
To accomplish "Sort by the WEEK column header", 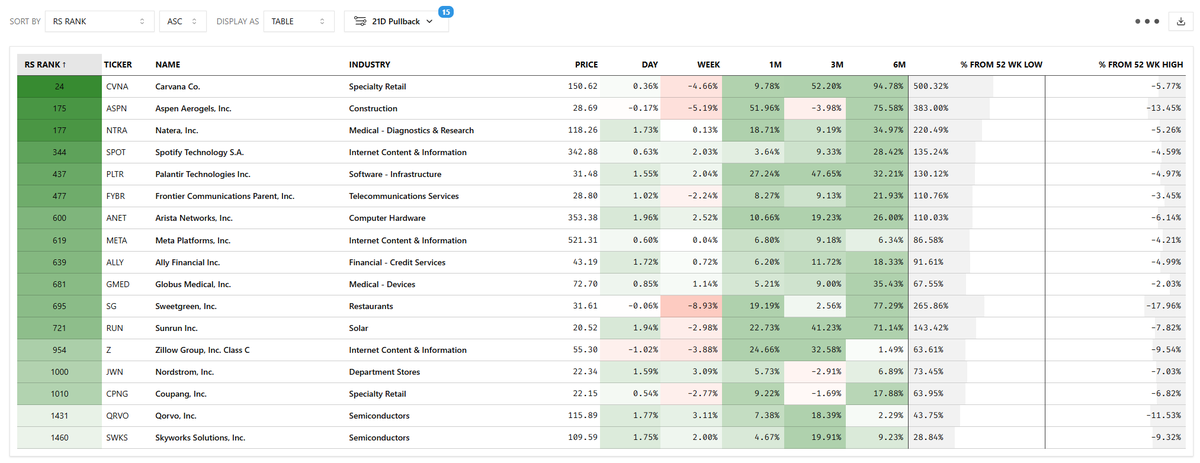I will coord(706,64).
